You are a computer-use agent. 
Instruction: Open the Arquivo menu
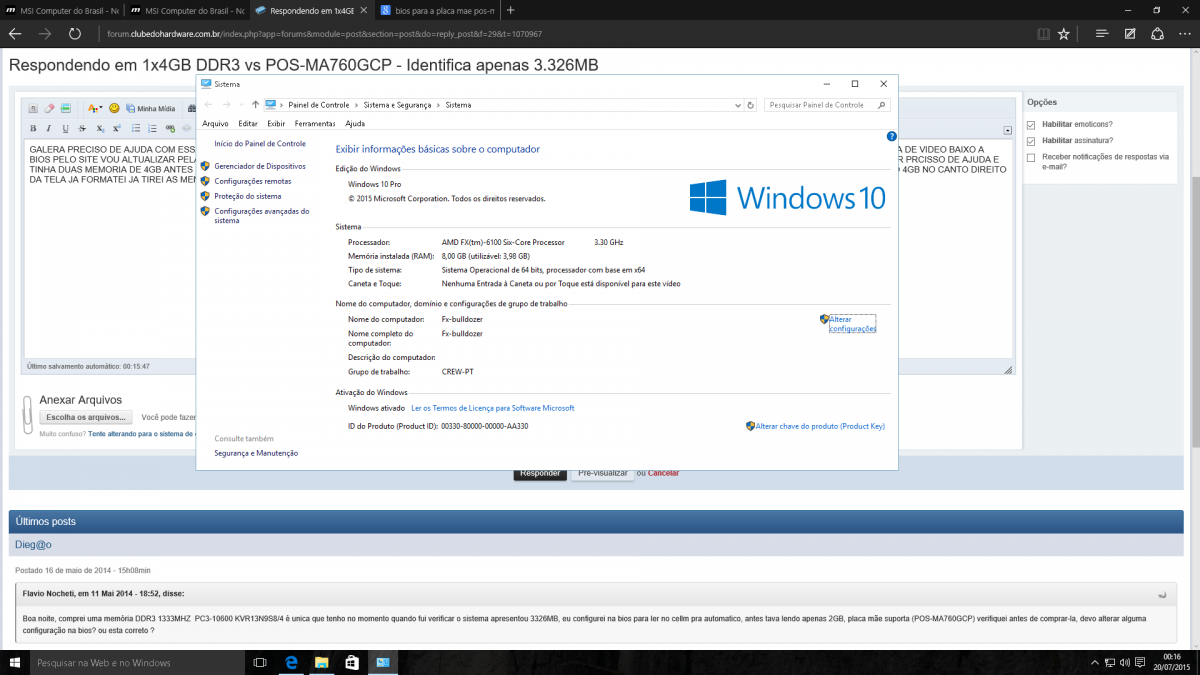[215, 123]
